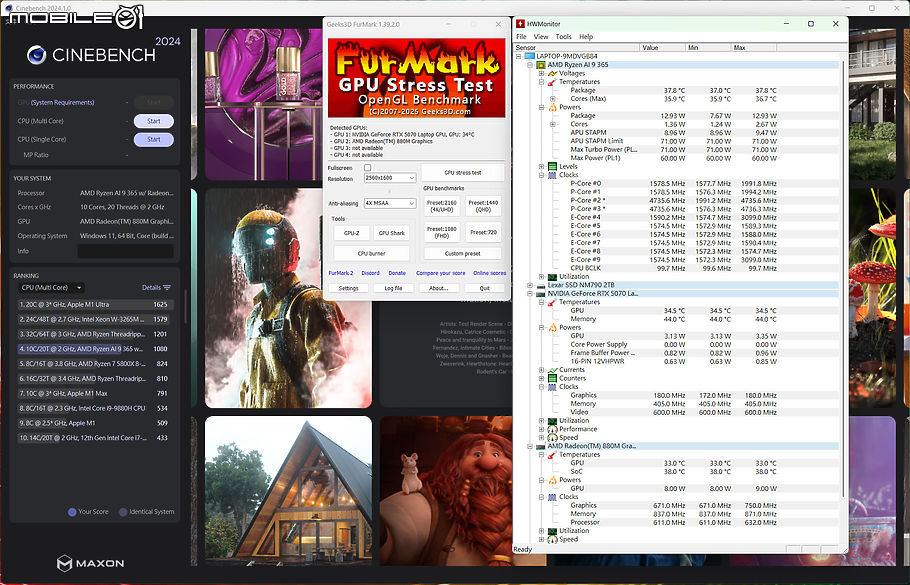Click the thermometer icon under AMD Radeon(TM) 880M
The width and height of the screenshot is (910, 585).
(x=552, y=455)
